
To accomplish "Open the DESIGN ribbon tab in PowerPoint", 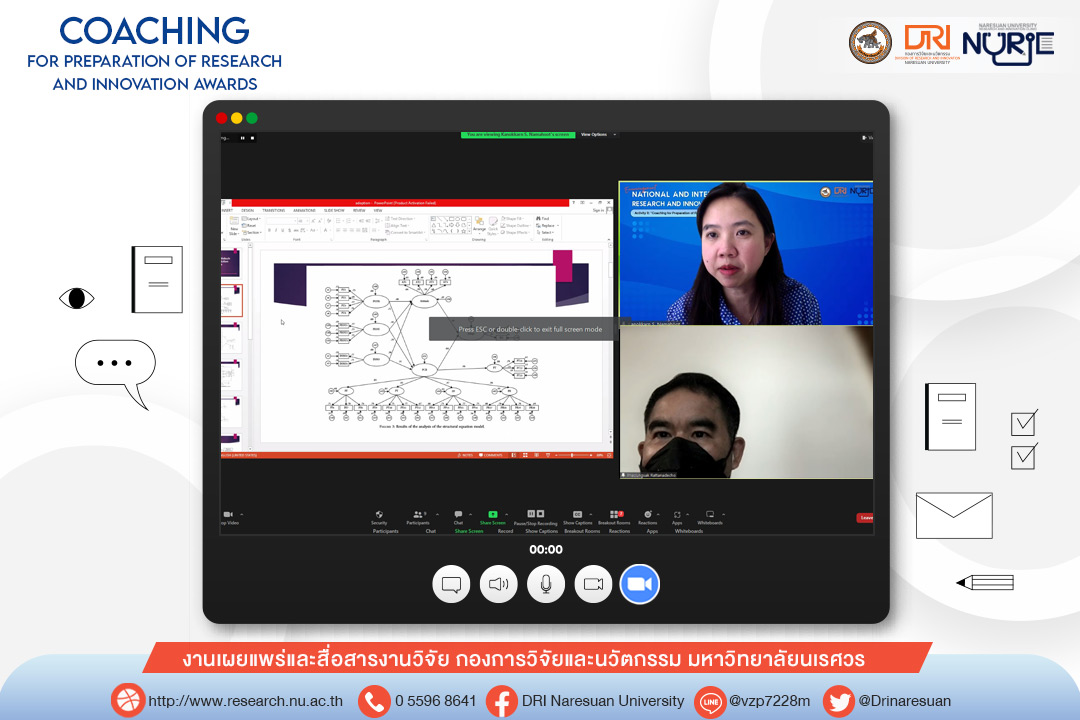I will 247,210.
